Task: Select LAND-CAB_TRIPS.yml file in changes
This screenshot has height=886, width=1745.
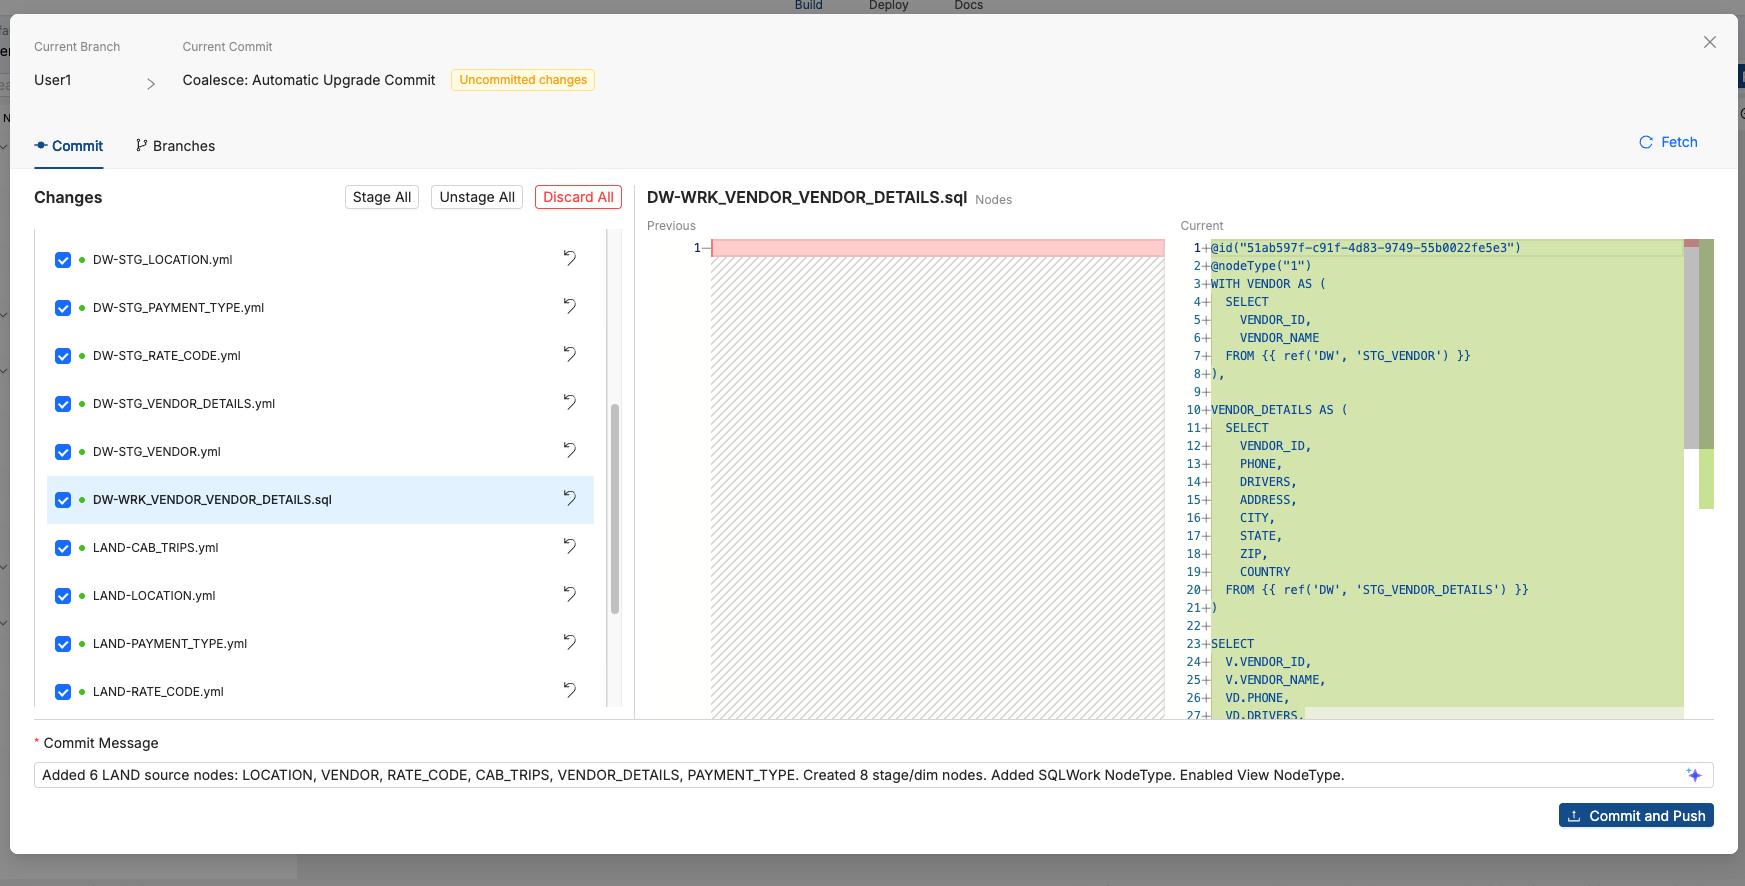Action: point(156,548)
